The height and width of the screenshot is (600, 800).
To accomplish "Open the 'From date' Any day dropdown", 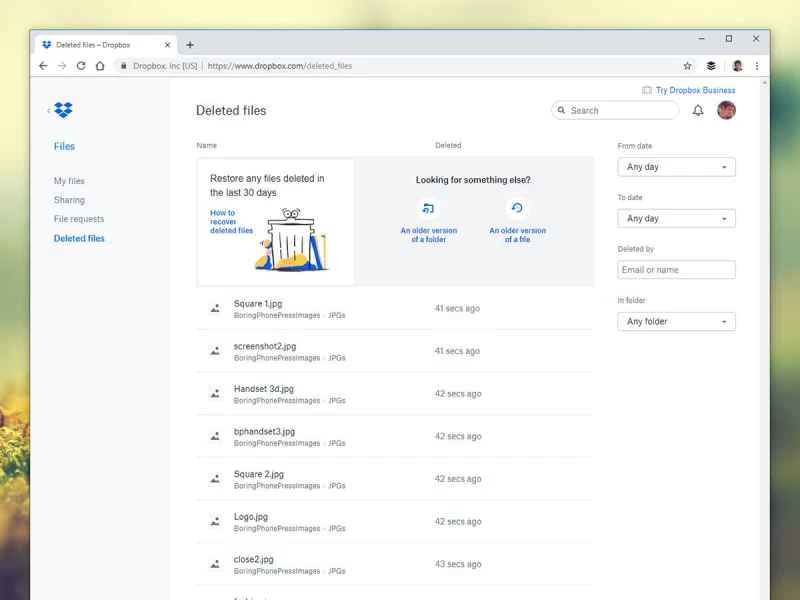I will pyautogui.click(x=676, y=167).
